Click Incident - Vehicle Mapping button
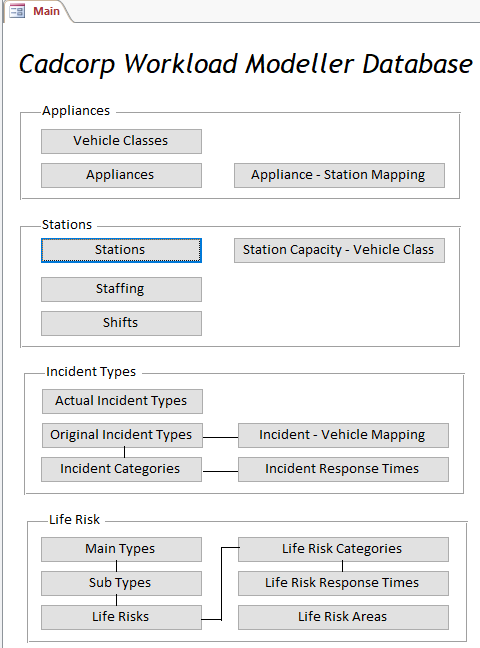The height and width of the screenshot is (648, 480). (343, 435)
